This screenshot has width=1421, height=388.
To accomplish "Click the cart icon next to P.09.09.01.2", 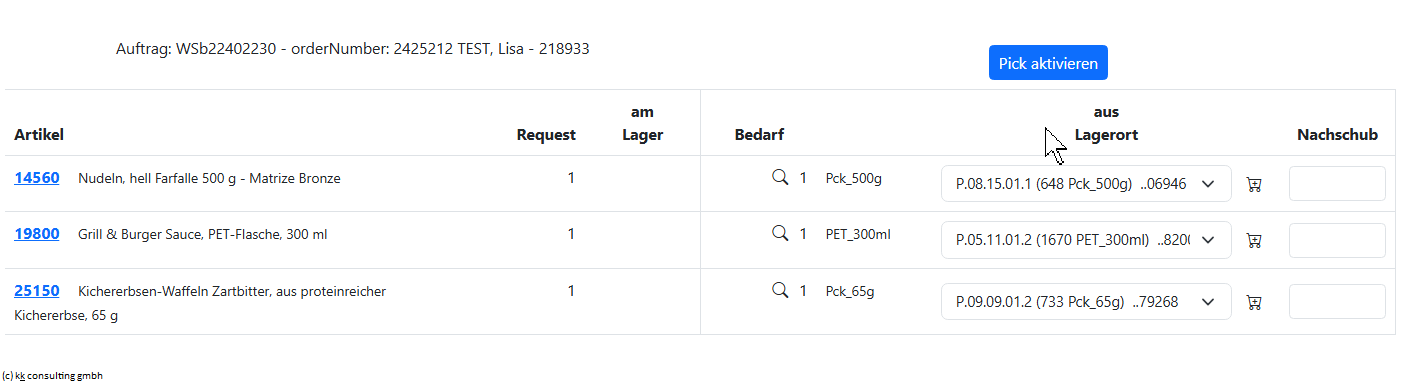I will click(x=1254, y=302).
